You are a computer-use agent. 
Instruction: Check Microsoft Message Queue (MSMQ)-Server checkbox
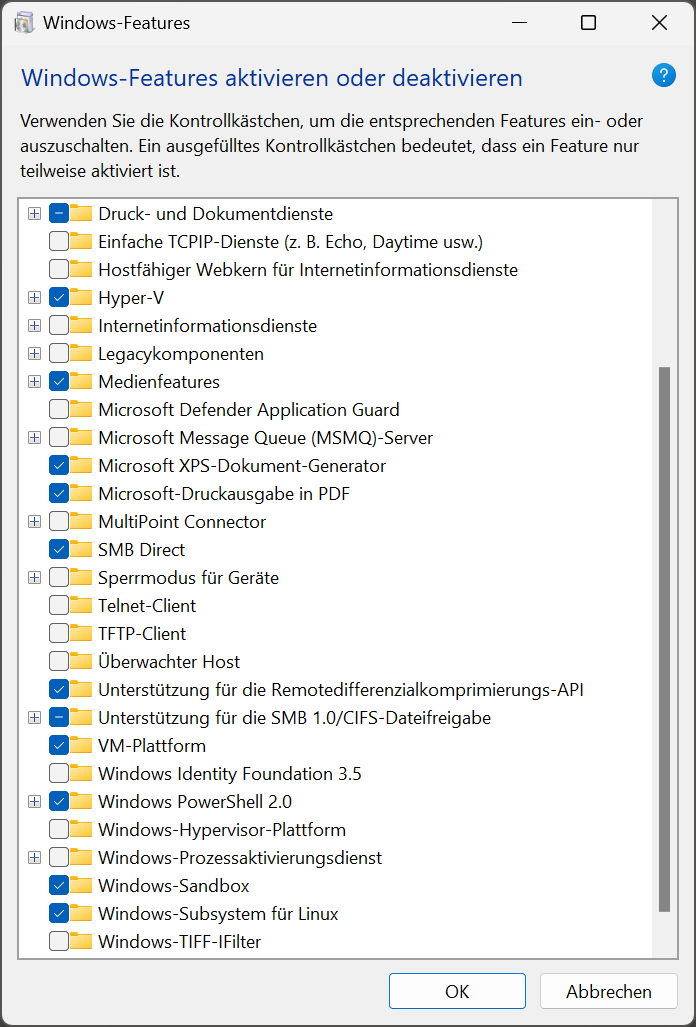(59, 438)
